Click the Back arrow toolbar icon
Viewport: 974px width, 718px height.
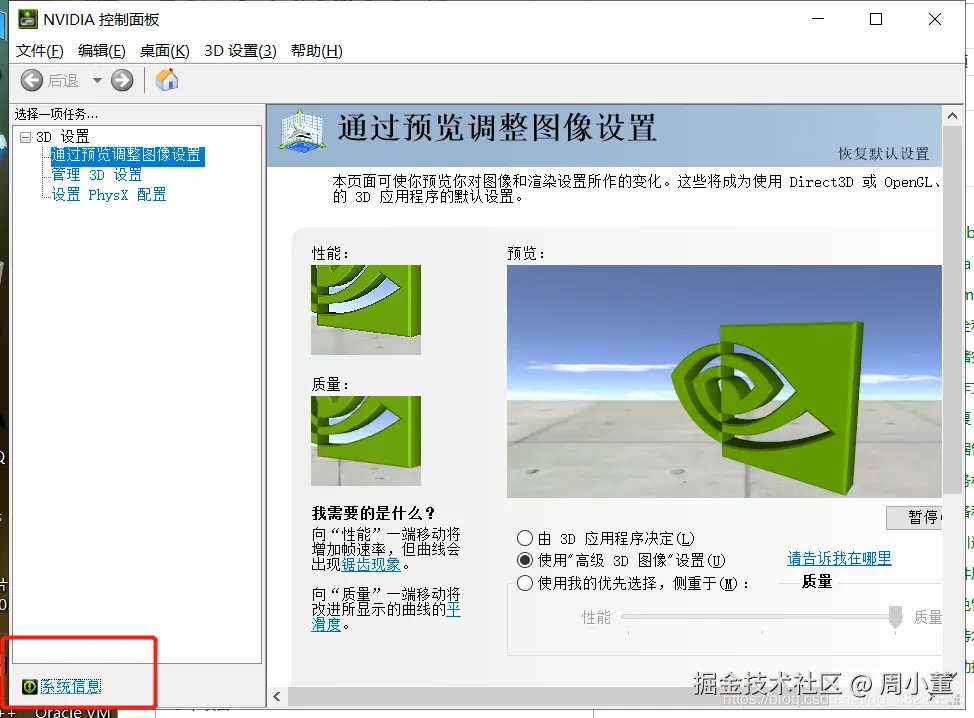[32, 80]
